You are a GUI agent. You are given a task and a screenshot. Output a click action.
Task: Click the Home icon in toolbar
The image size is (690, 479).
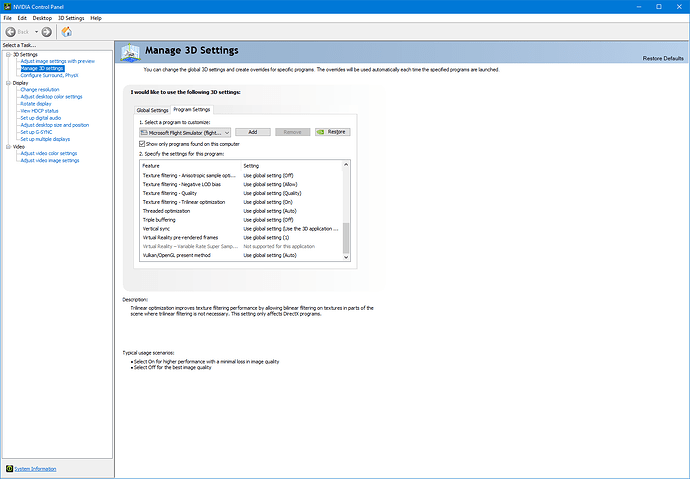click(x=66, y=31)
